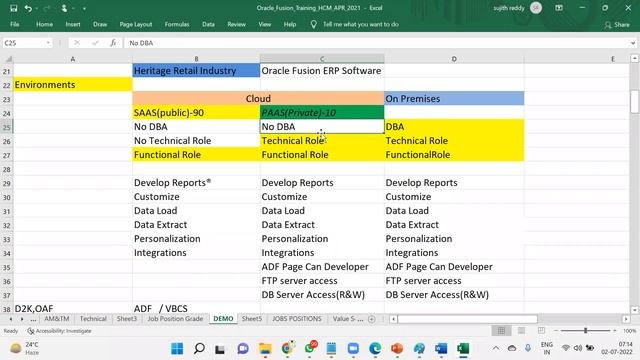
Task: Switch to Page Layout view icon
Action: pyautogui.click(x=521, y=331)
